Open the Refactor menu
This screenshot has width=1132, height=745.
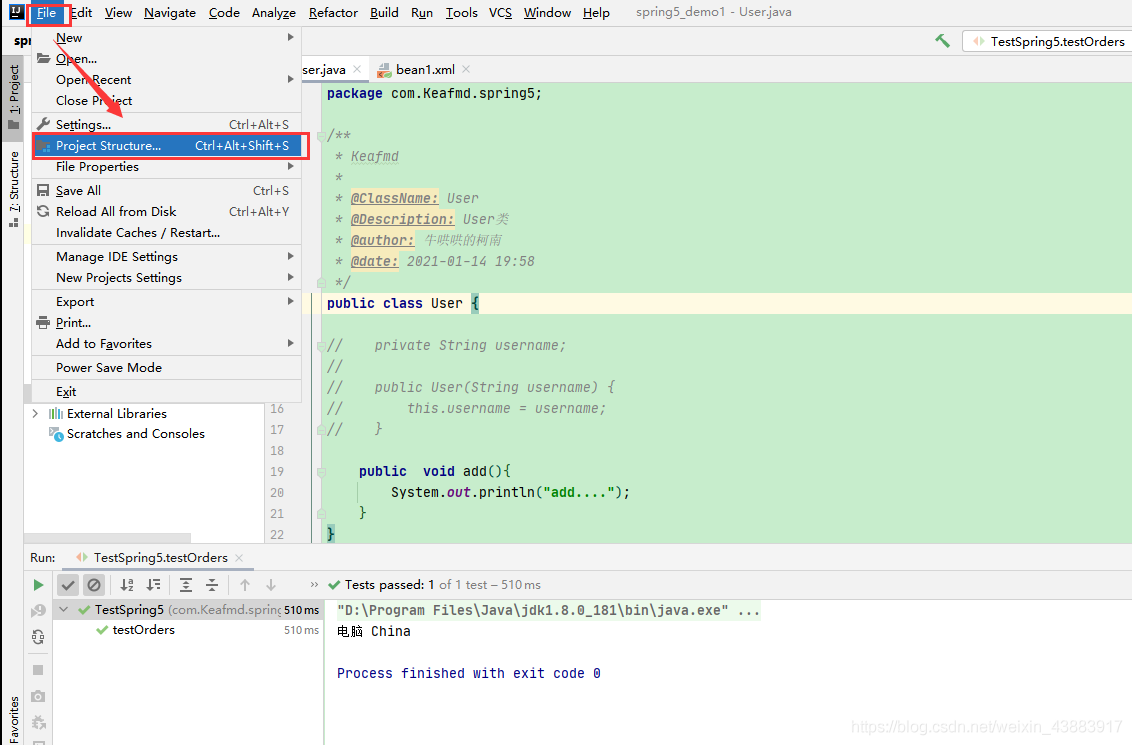click(333, 12)
